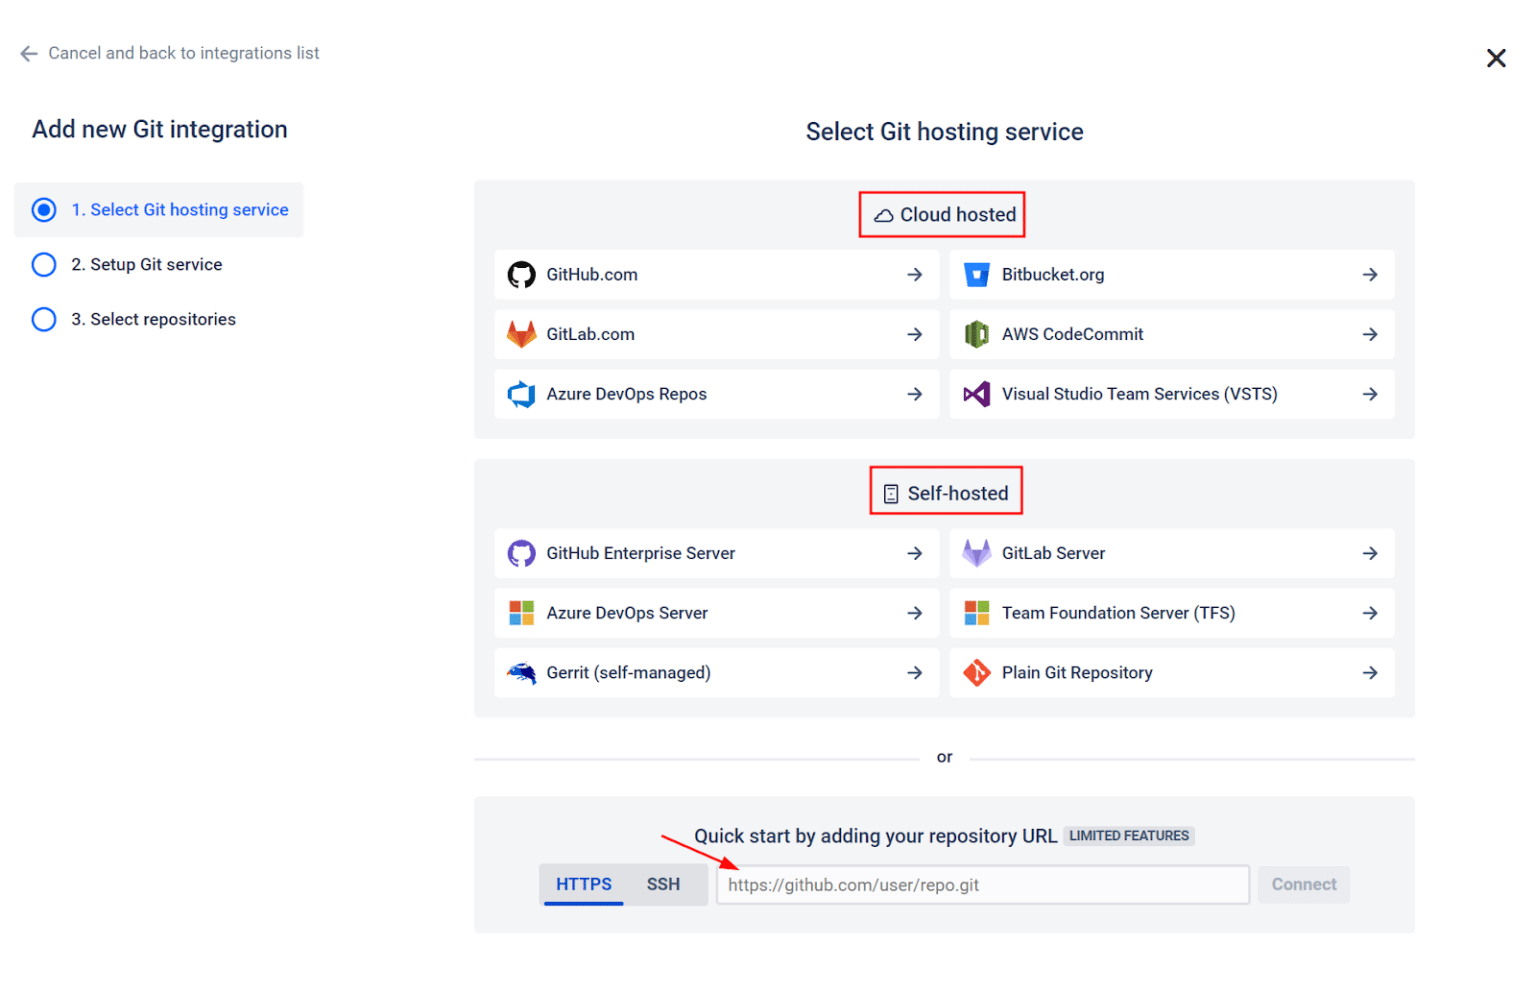Image resolution: width=1536 pixels, height=993 pixels.
Task: Open GitHub Enterprise Server via its arrow
Action: (914, 553)
